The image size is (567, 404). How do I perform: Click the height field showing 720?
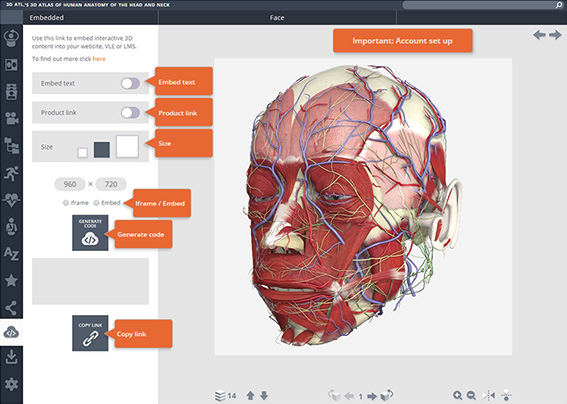pos(111,184)
